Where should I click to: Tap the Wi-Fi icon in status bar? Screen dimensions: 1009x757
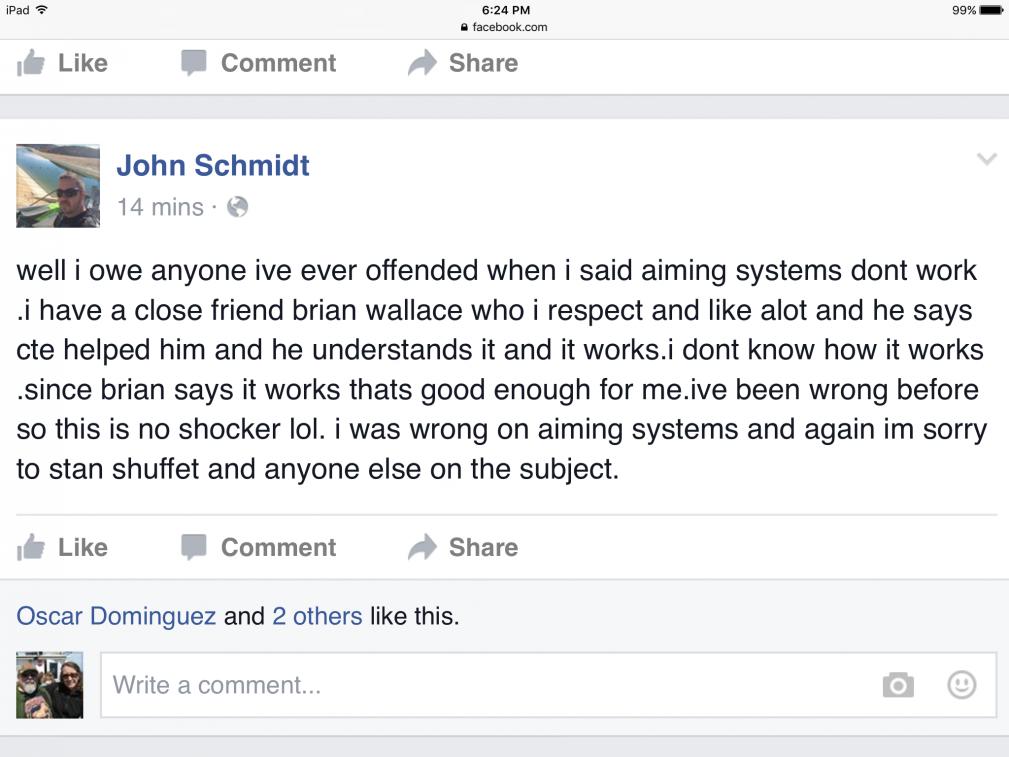pyautogui.click(x=42, y=10)
